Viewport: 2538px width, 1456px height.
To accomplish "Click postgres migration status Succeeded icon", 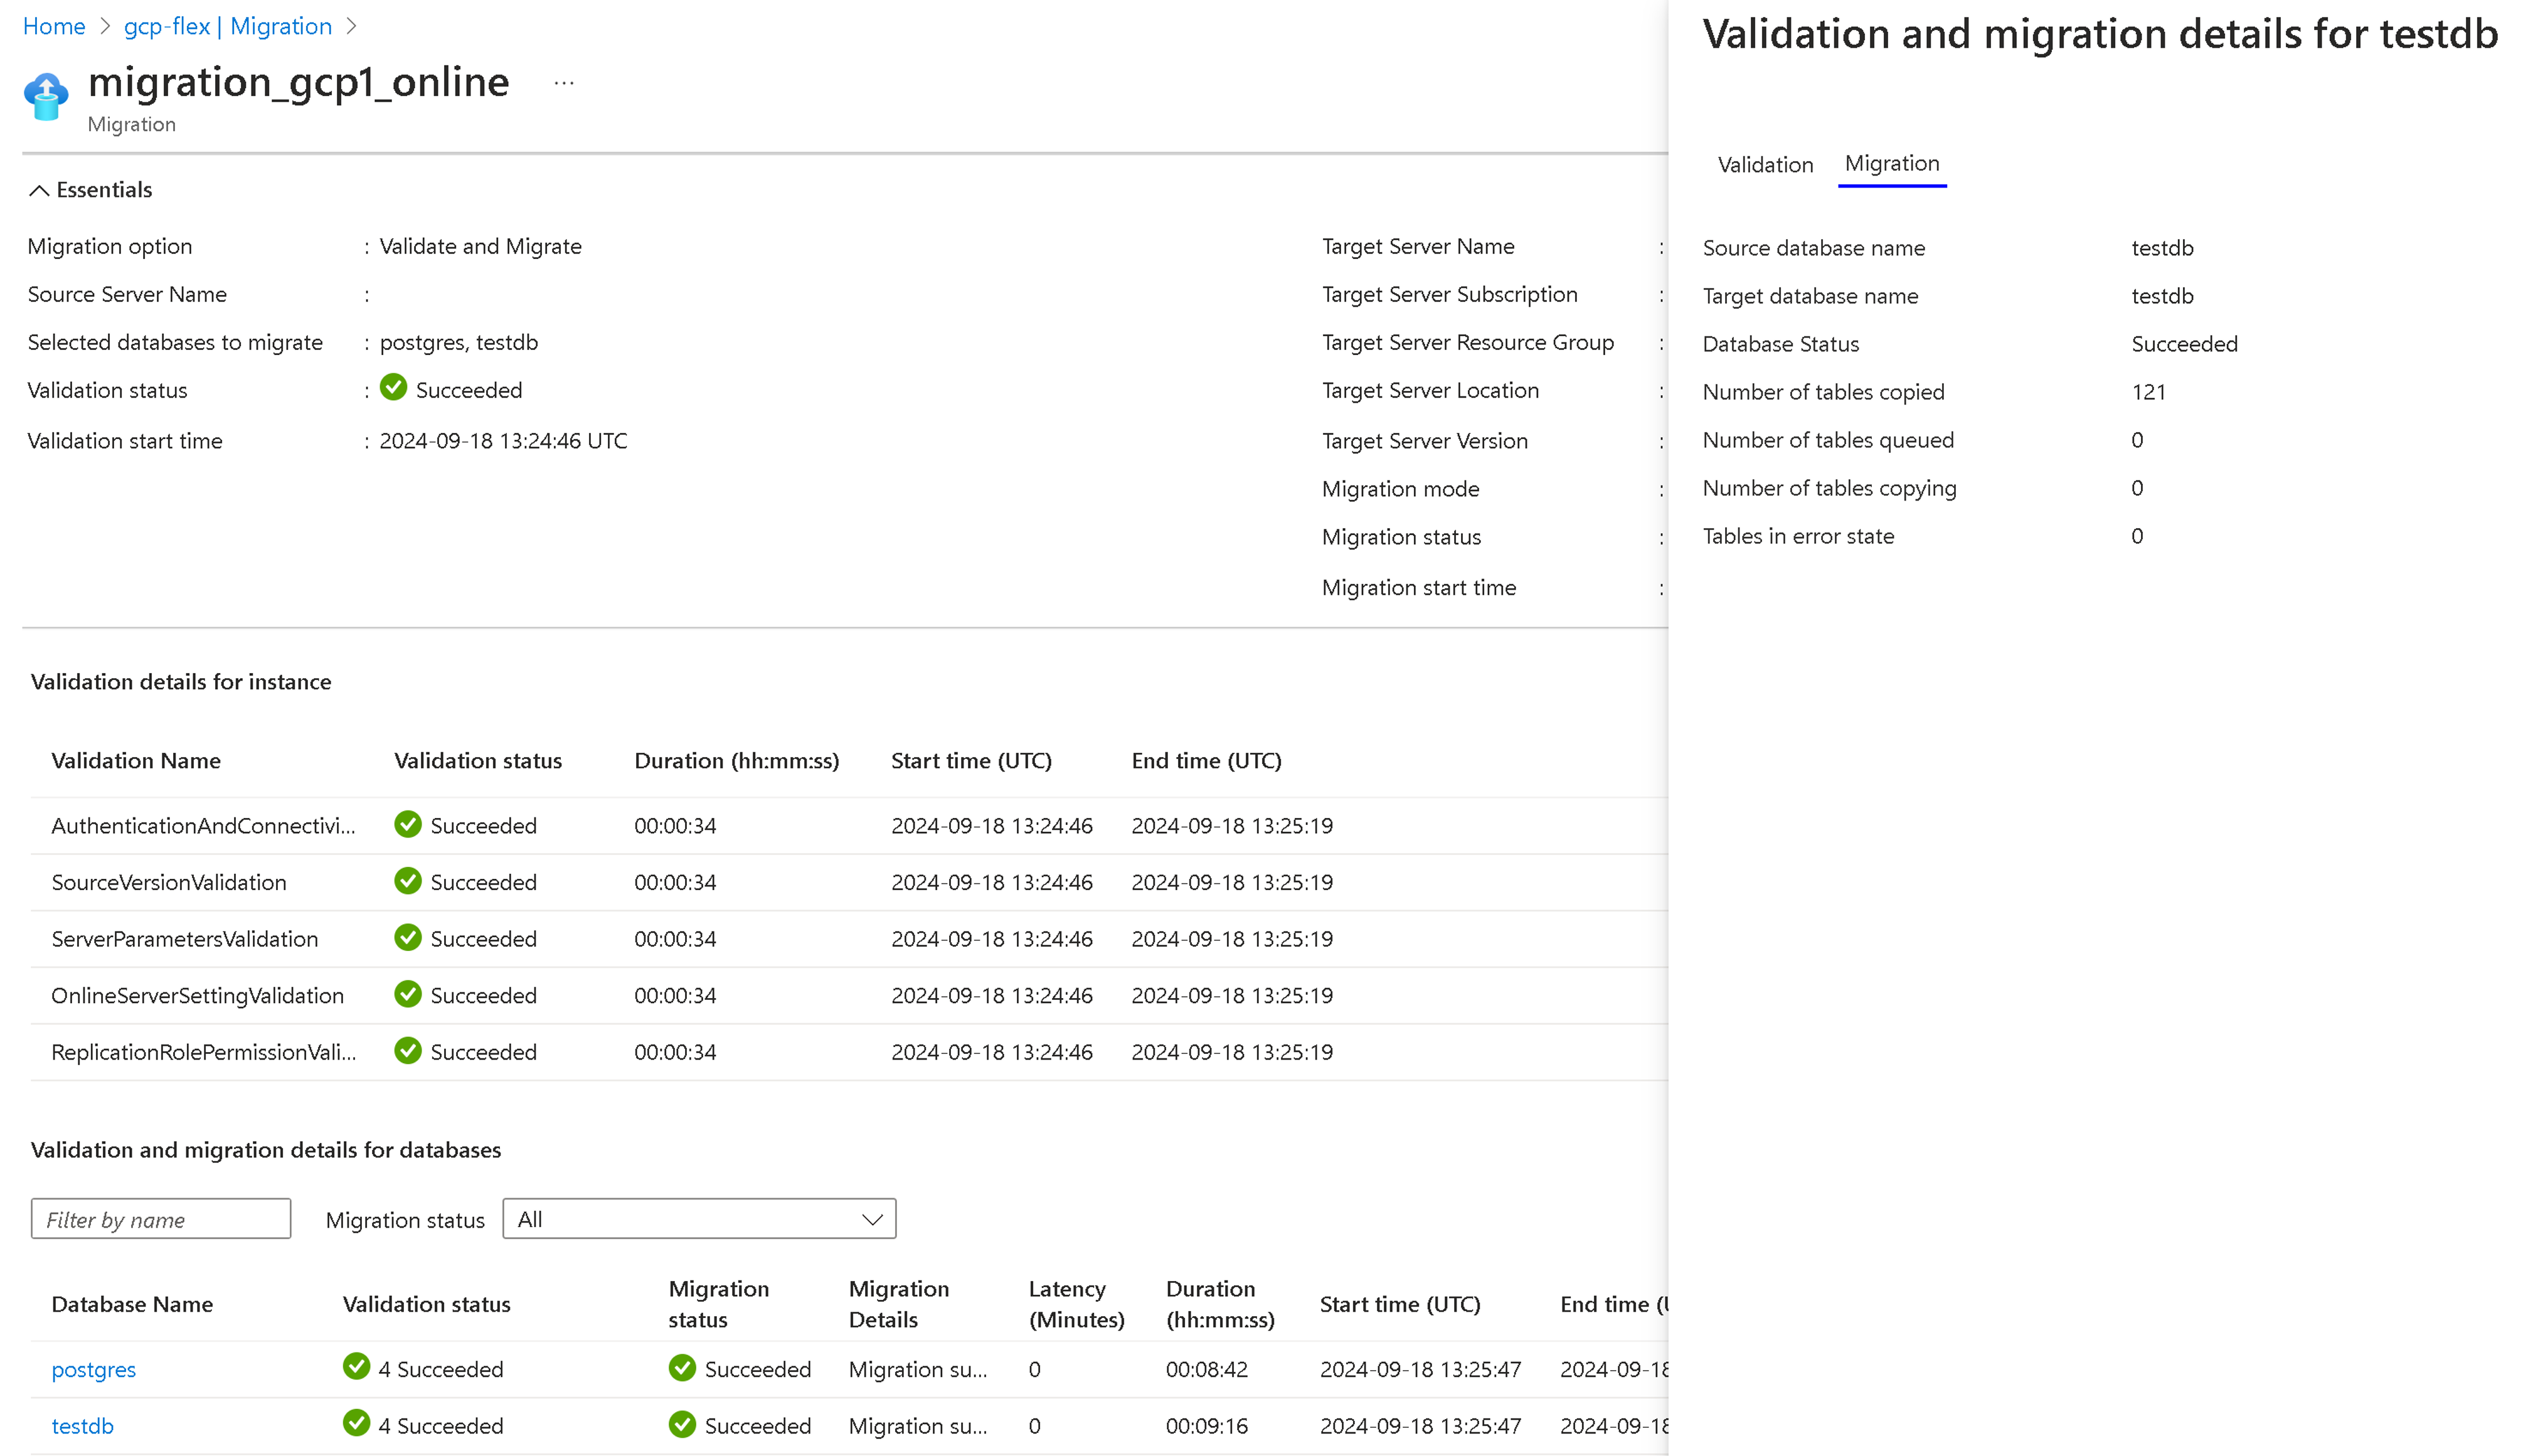I will pyautogui.click(x=683, y=1368).
